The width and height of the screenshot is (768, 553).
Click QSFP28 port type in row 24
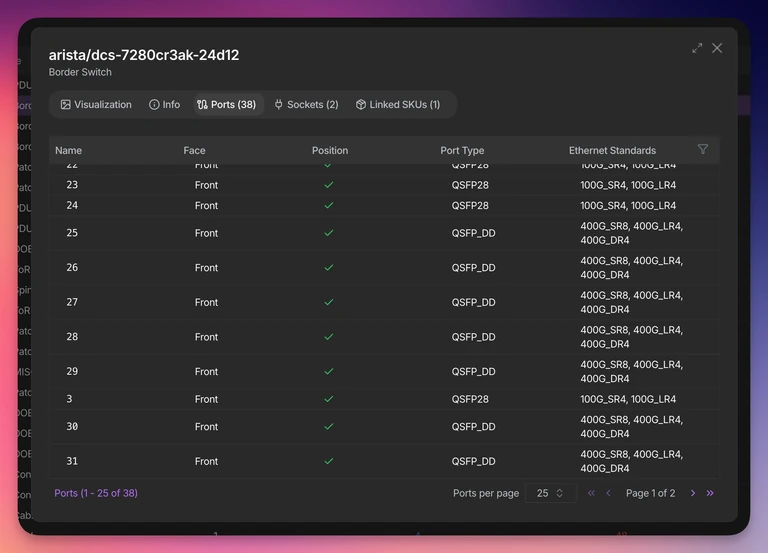(x=470, y=206)
